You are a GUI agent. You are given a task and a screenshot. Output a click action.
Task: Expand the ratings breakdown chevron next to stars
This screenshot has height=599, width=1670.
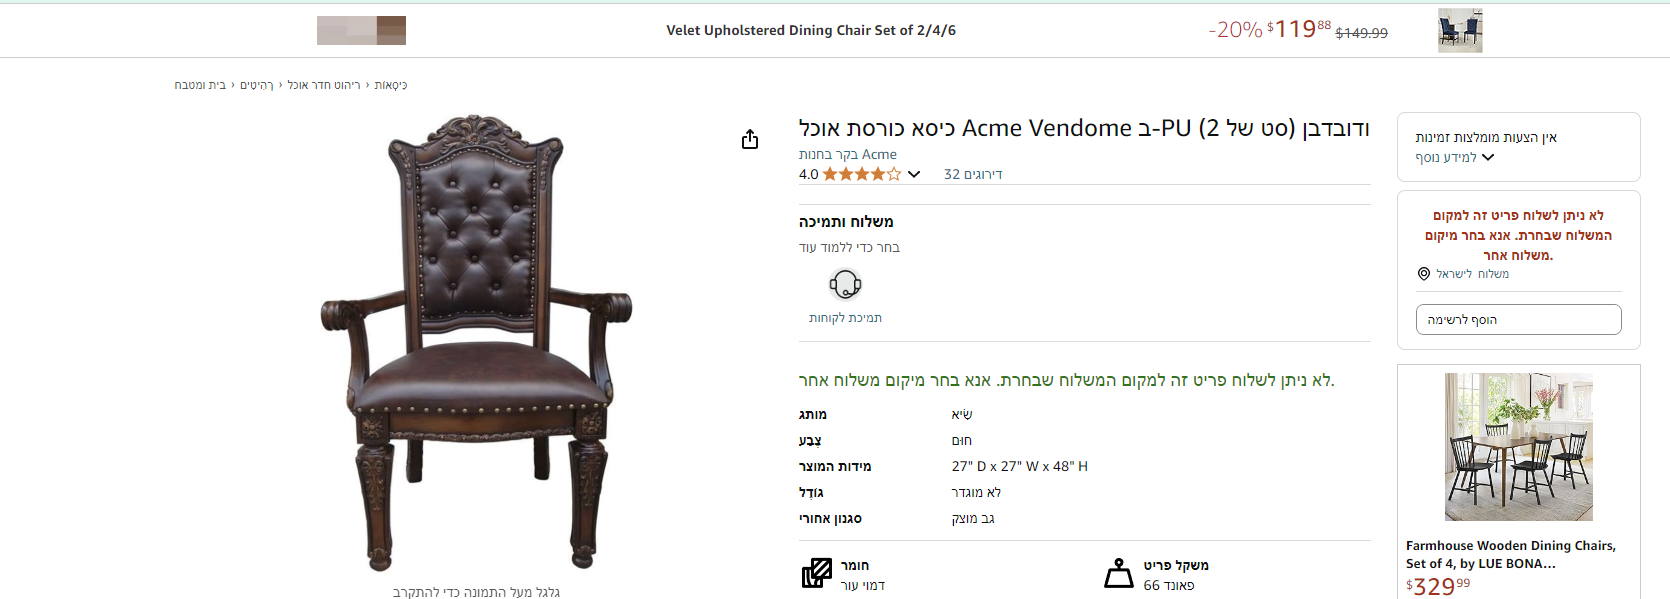[x=914, y=174]
